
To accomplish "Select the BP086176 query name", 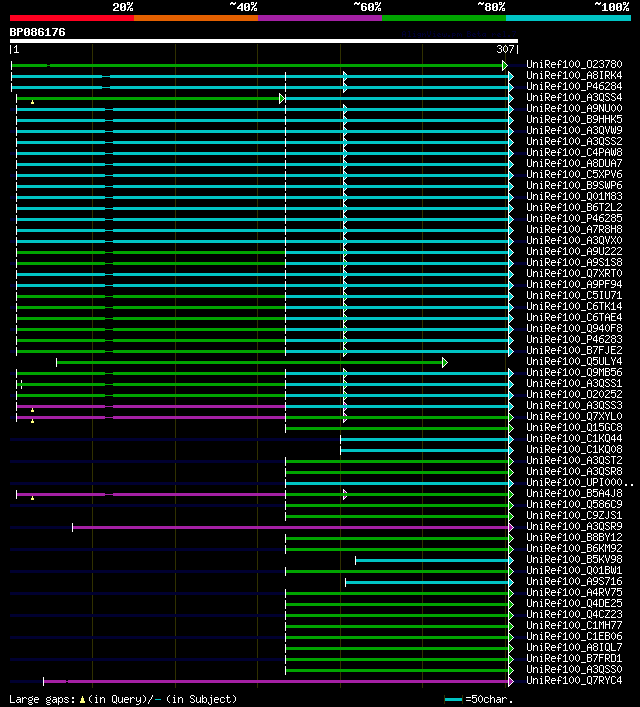I will pos(37,32).
